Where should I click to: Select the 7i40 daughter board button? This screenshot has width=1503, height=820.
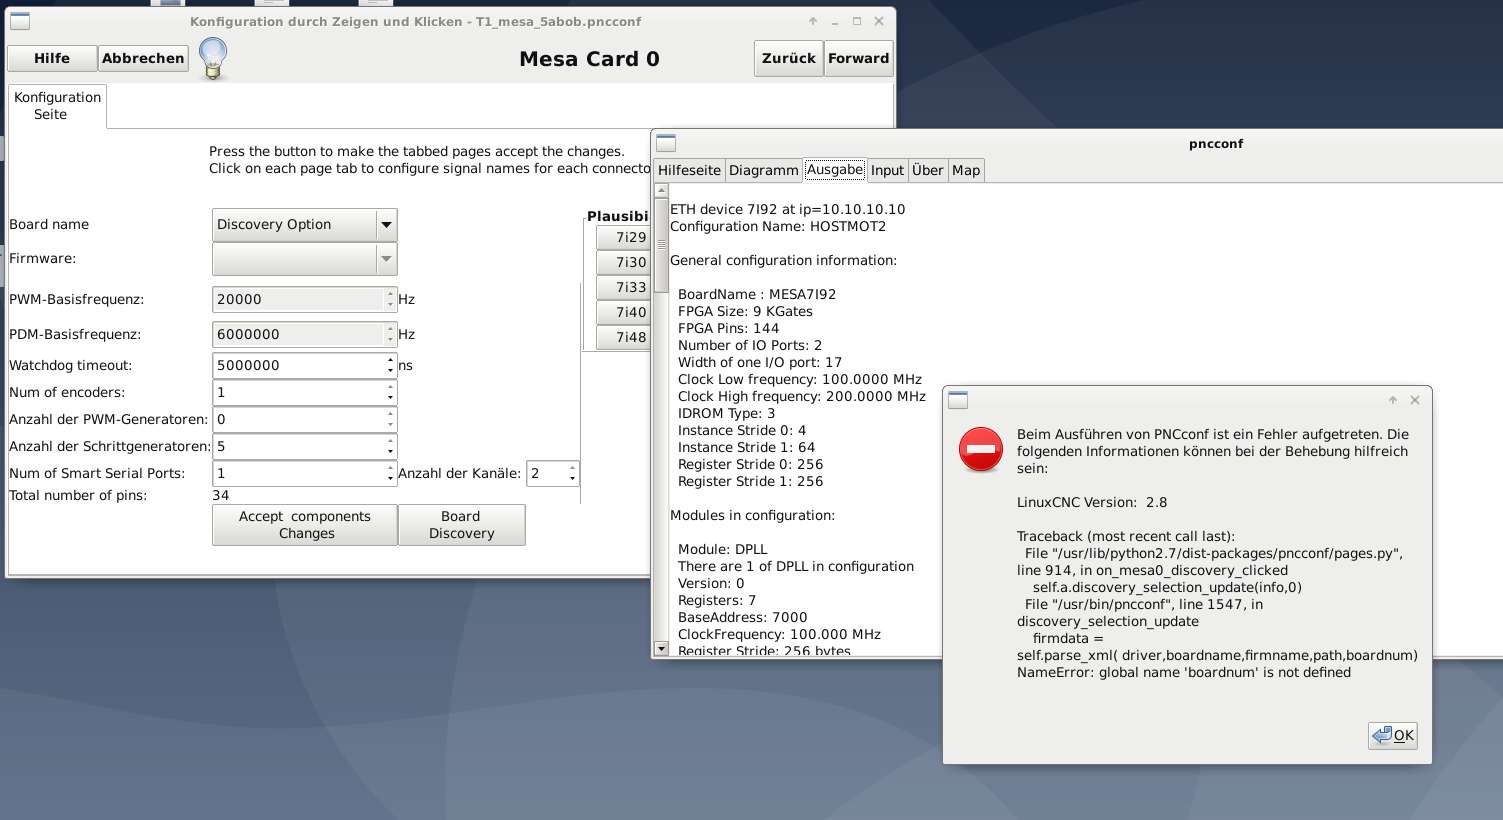tap(623, 312)
